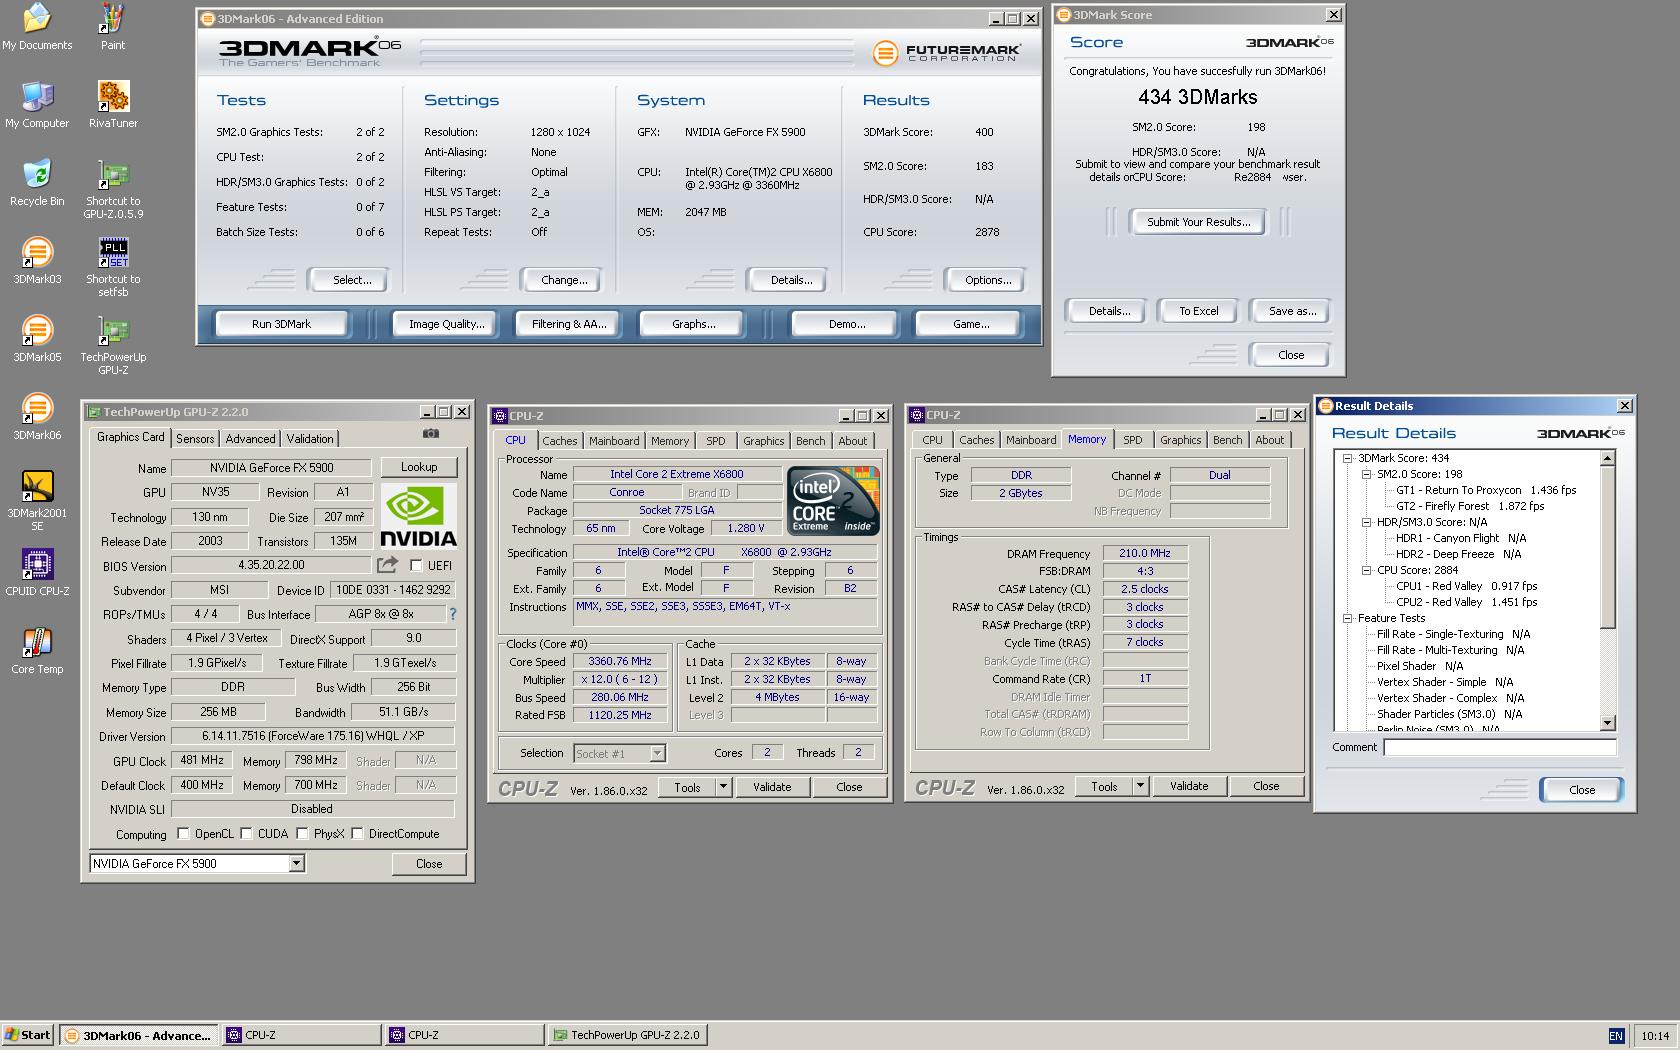
Task: Select CPU2 - Red Valley tree row
Action: coord(1467,602)
